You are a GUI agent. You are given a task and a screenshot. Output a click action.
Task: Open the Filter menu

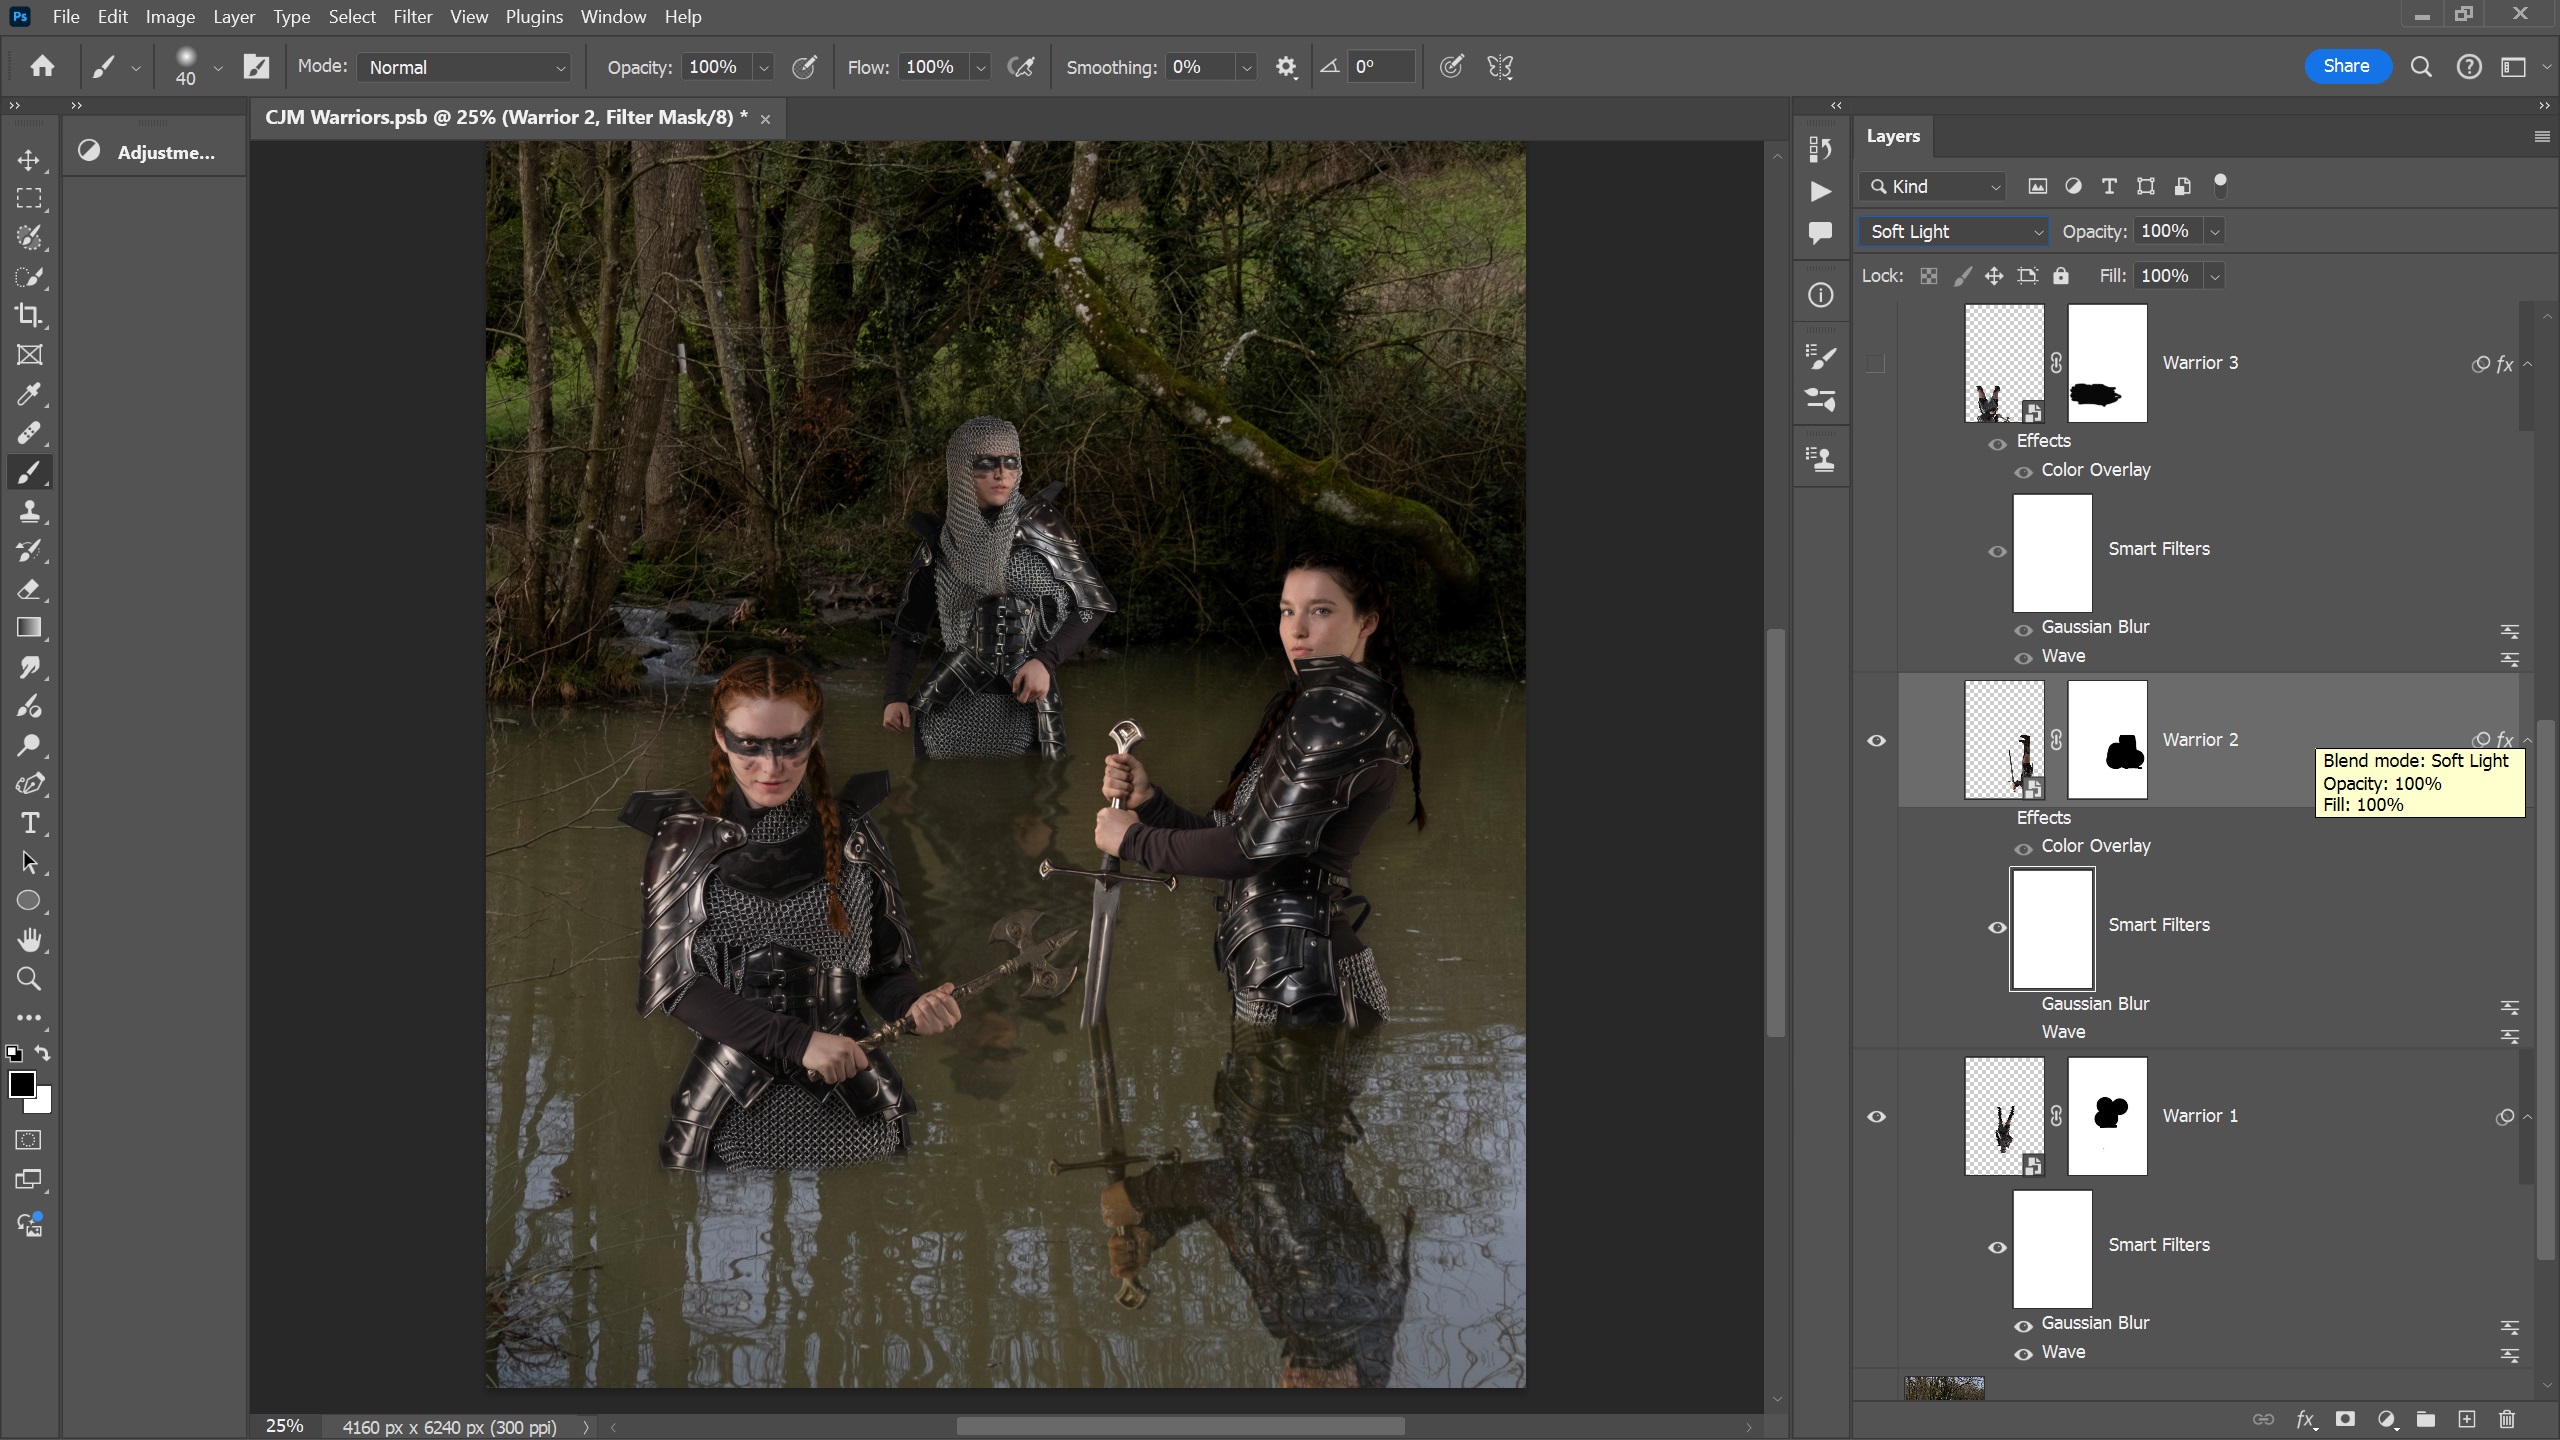412,17
